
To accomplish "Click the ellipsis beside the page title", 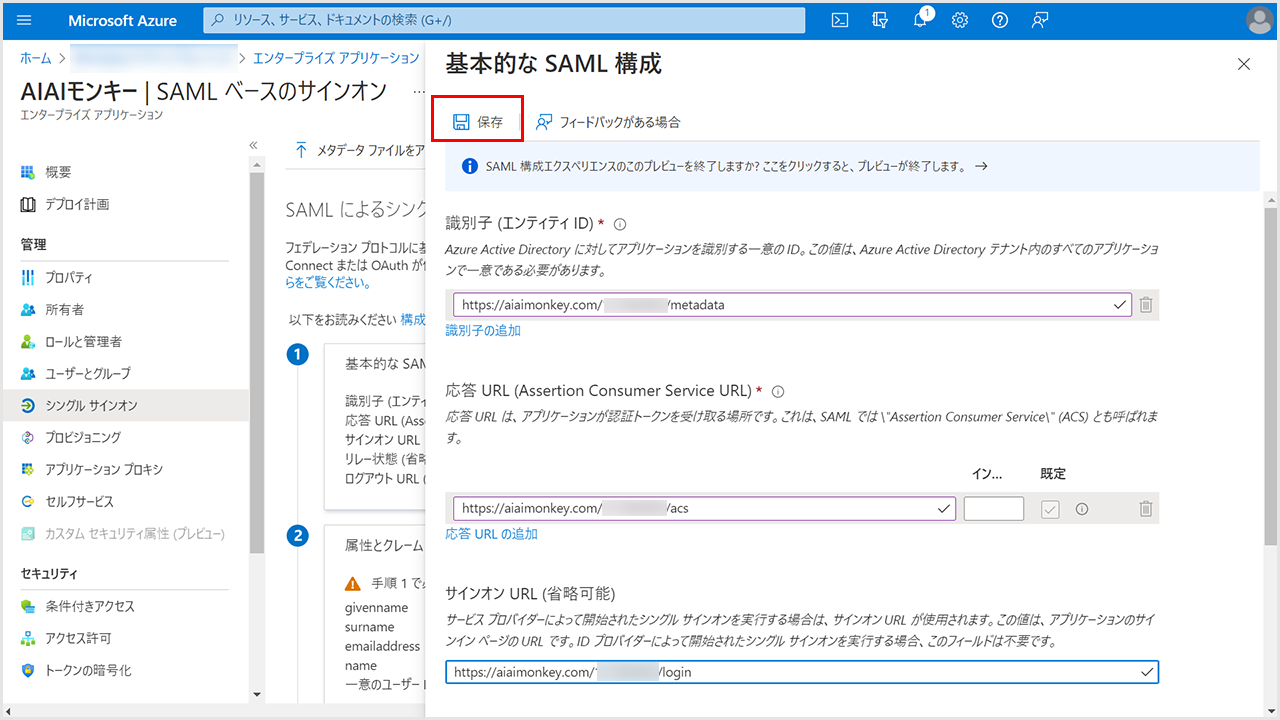I will 418,92.
